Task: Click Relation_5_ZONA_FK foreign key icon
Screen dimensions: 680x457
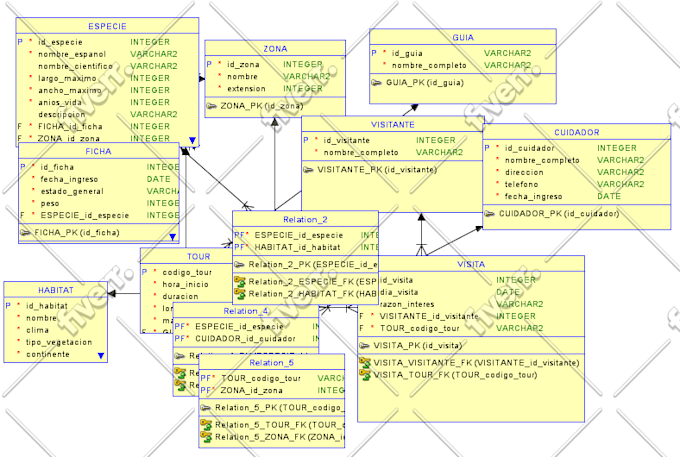Action: pos(206,437)
